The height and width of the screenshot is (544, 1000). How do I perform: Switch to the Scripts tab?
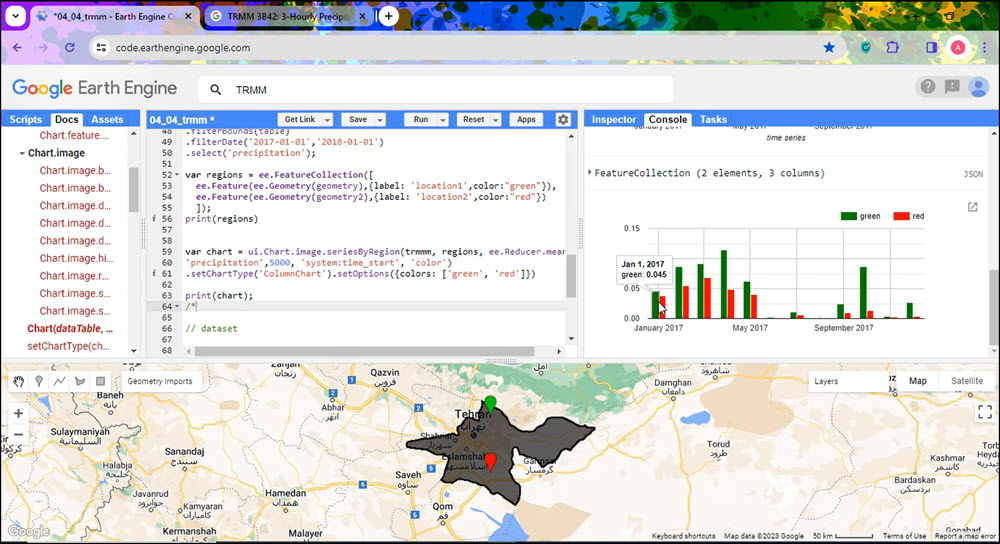(26, 119)
